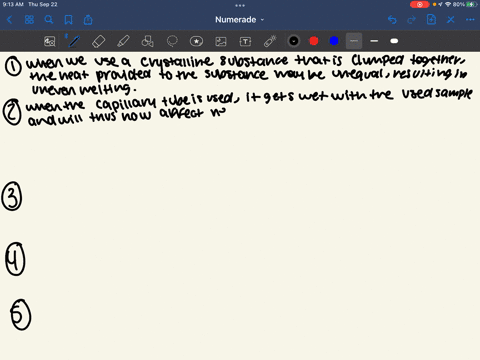Select the thickest stroke width

pos(394,41)
